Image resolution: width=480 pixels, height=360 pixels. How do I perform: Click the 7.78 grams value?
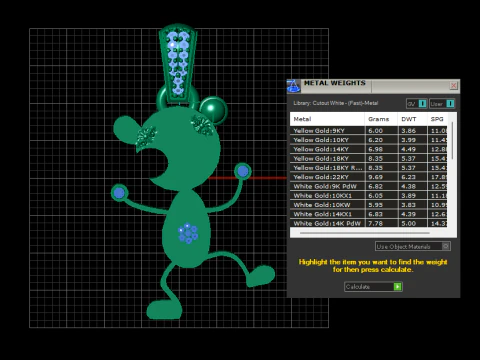coord(375,223)
